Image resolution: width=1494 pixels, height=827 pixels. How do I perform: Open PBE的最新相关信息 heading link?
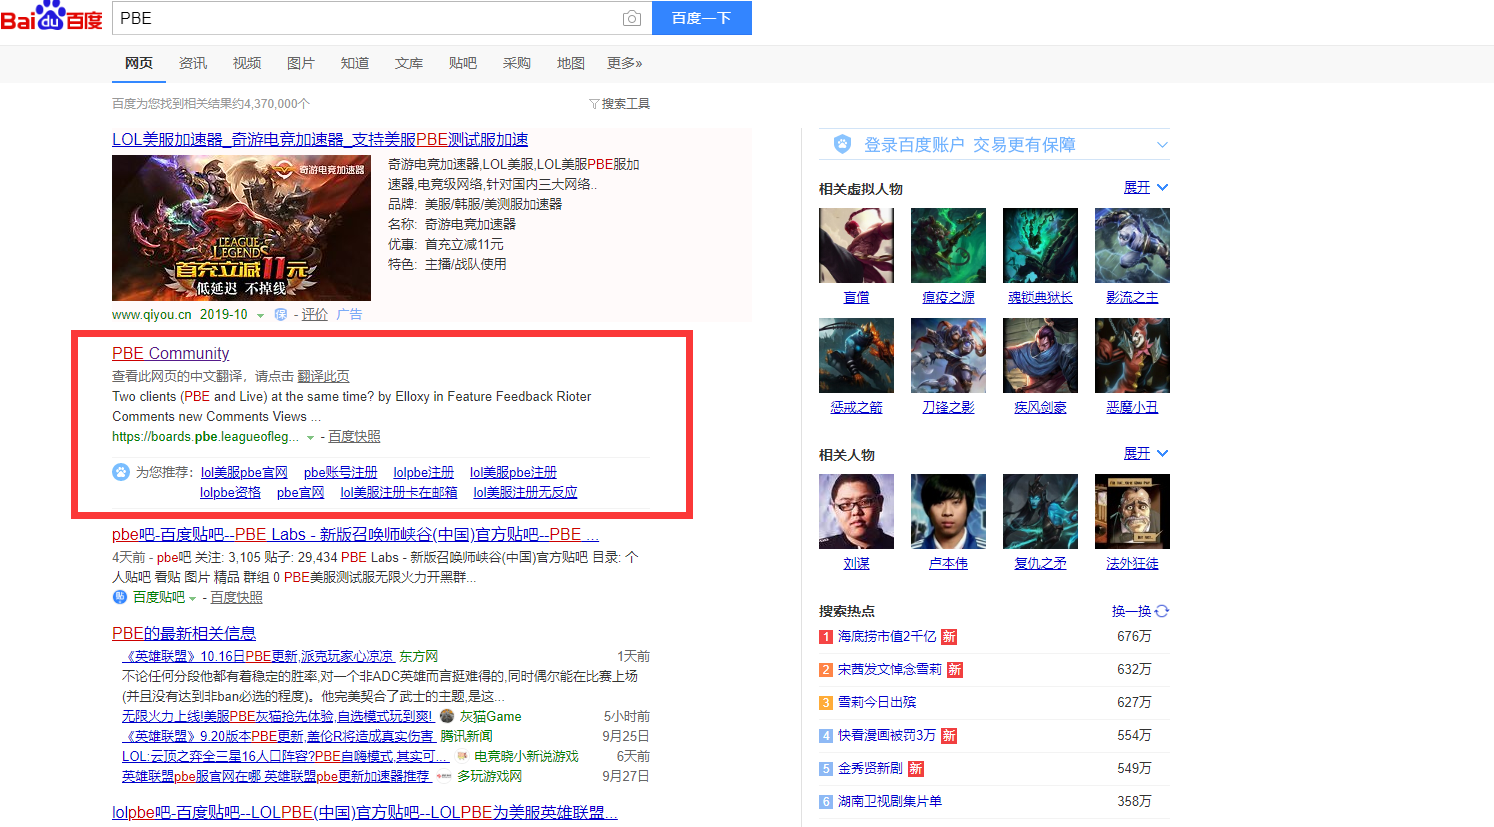(x=184, y=633)
